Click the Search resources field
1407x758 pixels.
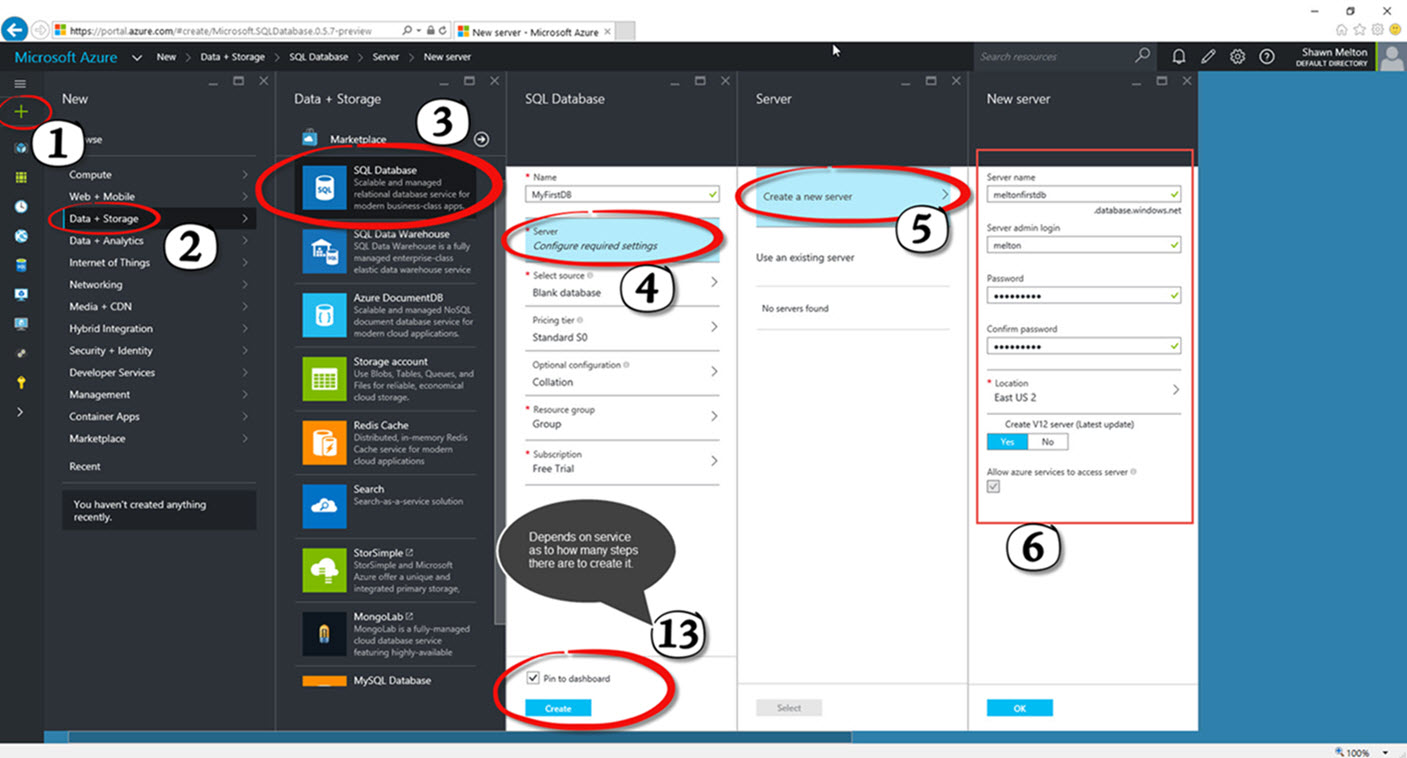[x=1053, y=57]
